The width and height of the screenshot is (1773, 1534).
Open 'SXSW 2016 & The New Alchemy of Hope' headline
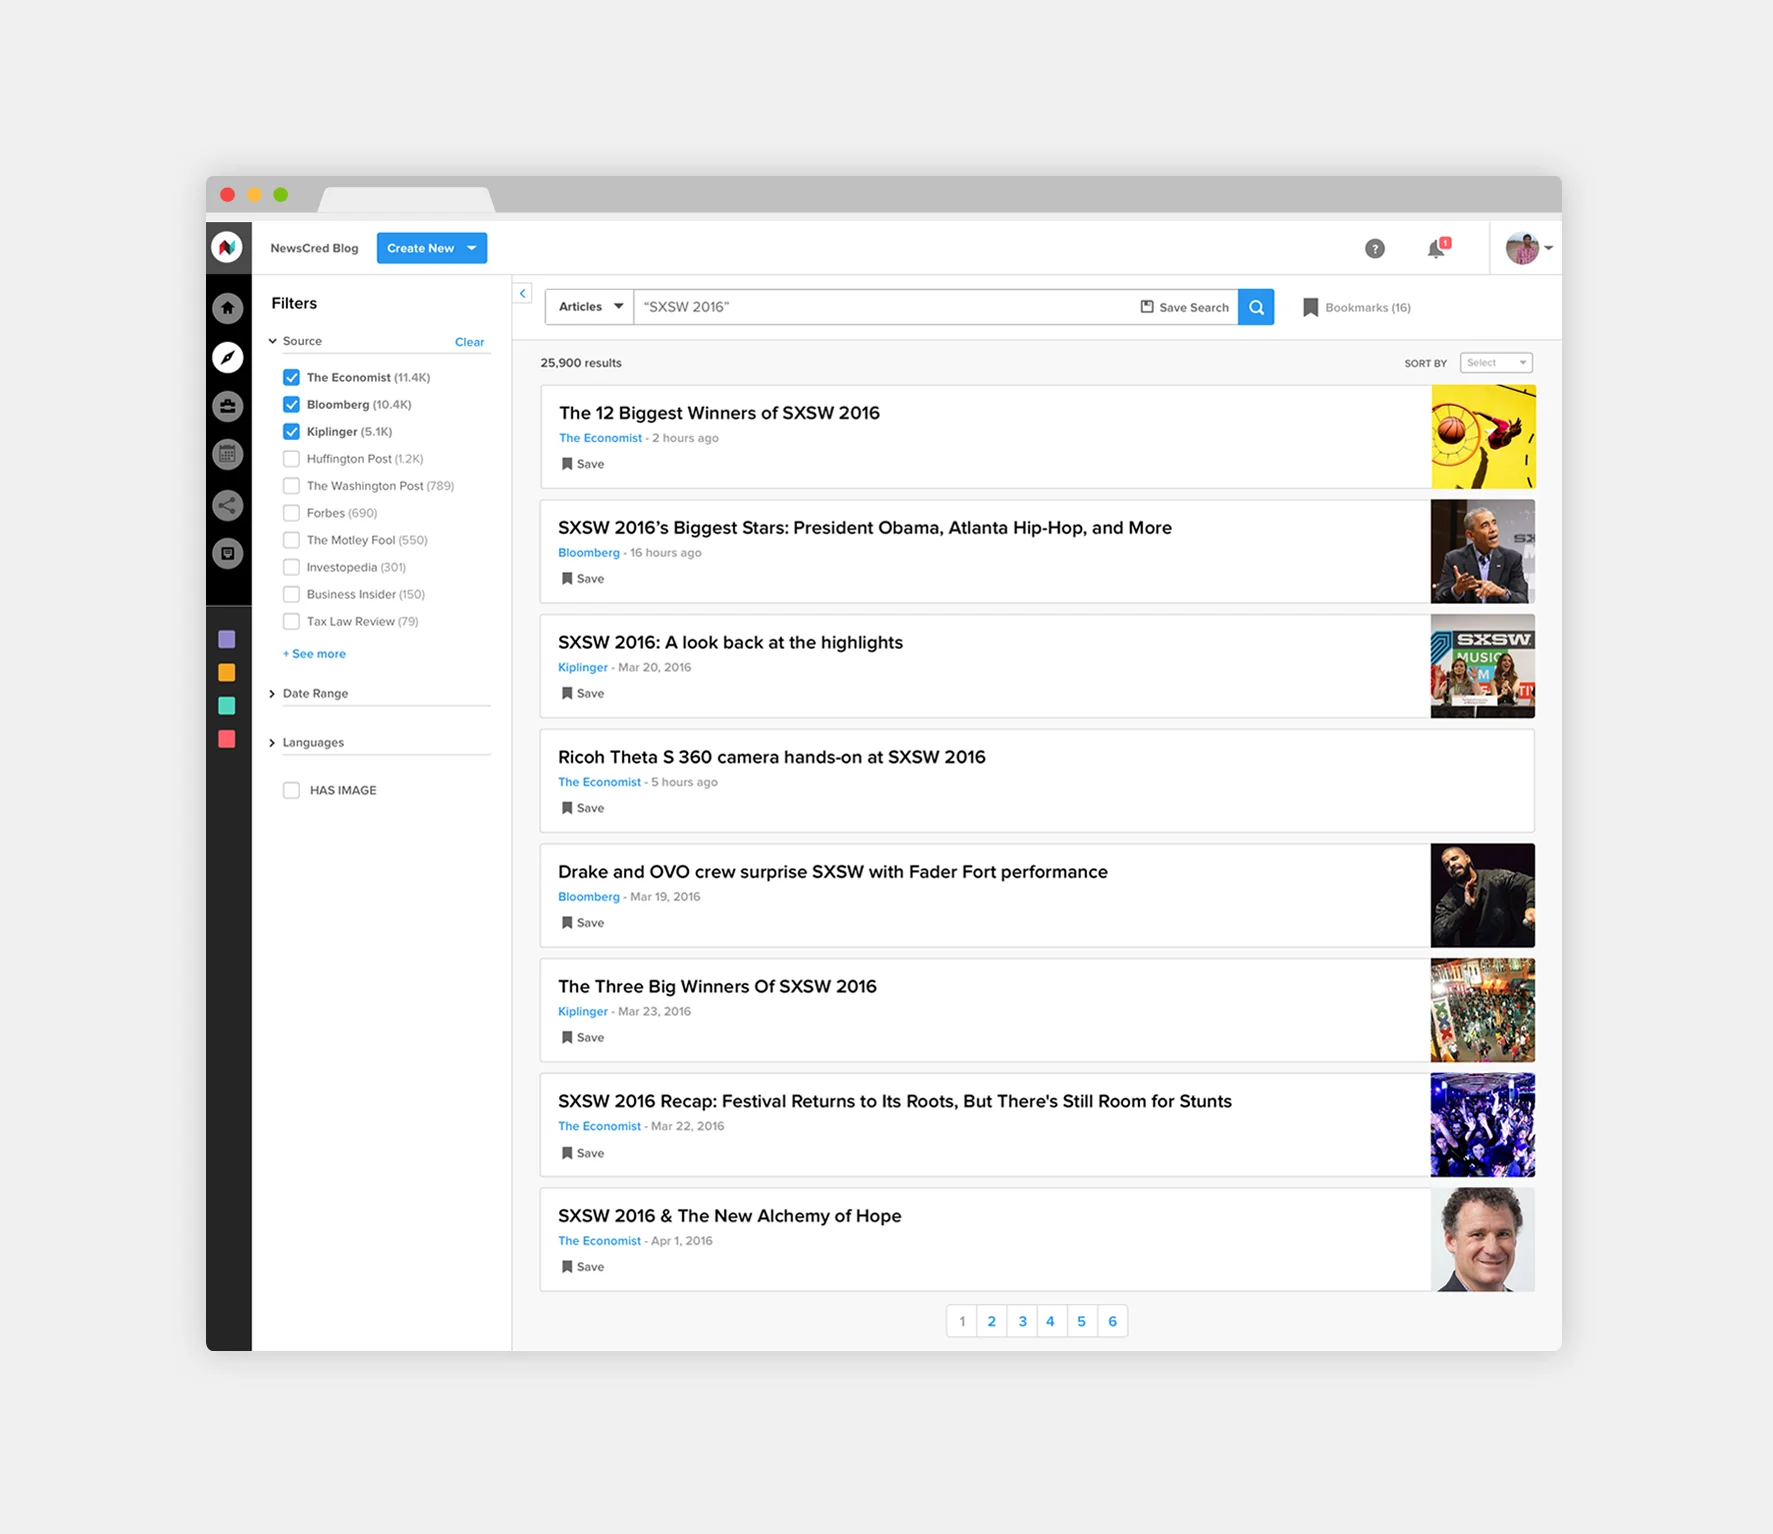(730, 1216)
